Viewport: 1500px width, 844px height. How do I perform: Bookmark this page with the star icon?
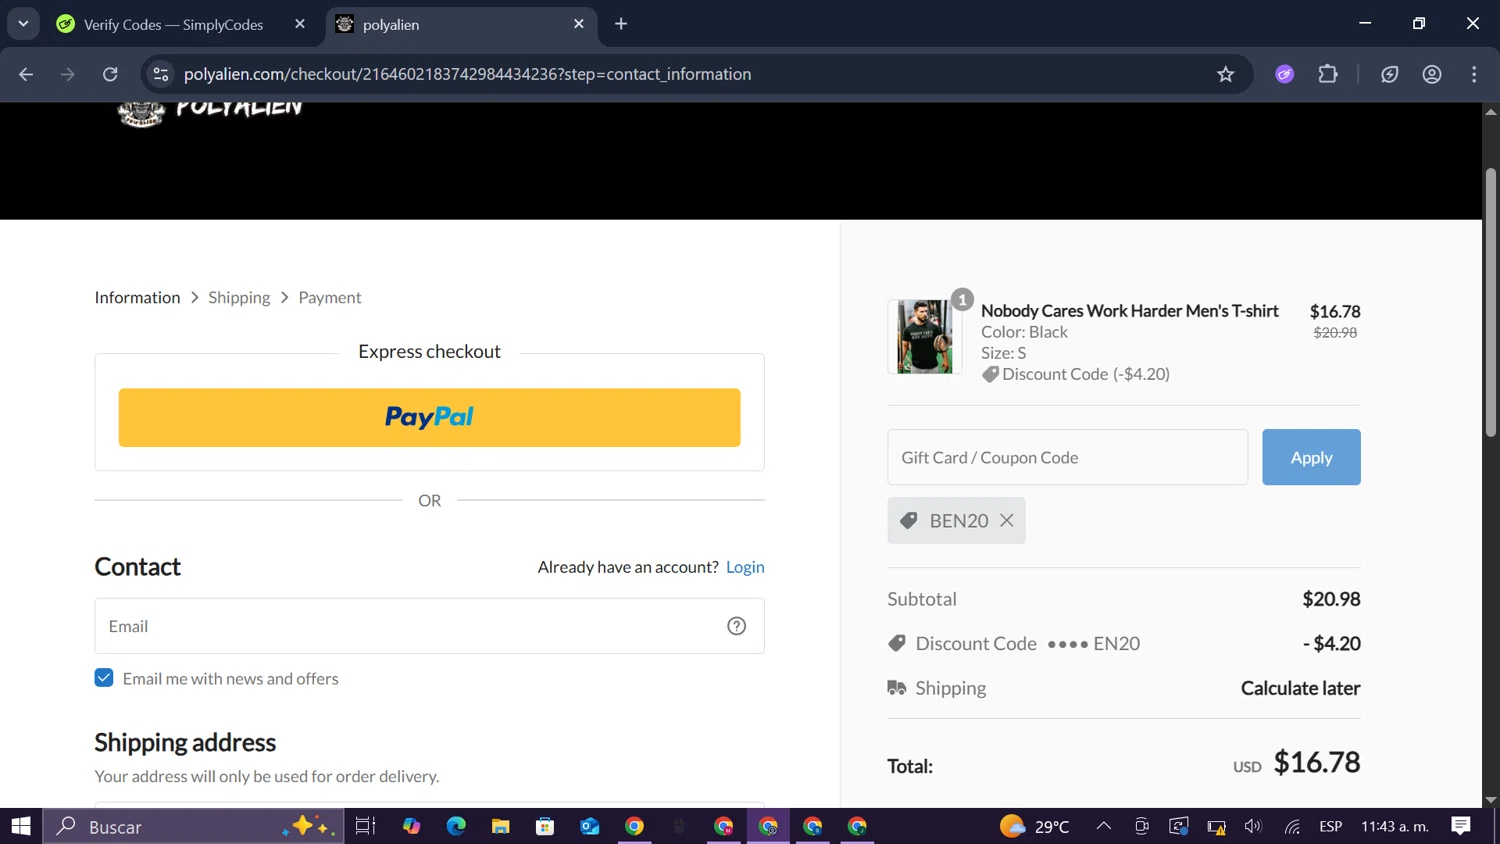(x=1225, y=74)
